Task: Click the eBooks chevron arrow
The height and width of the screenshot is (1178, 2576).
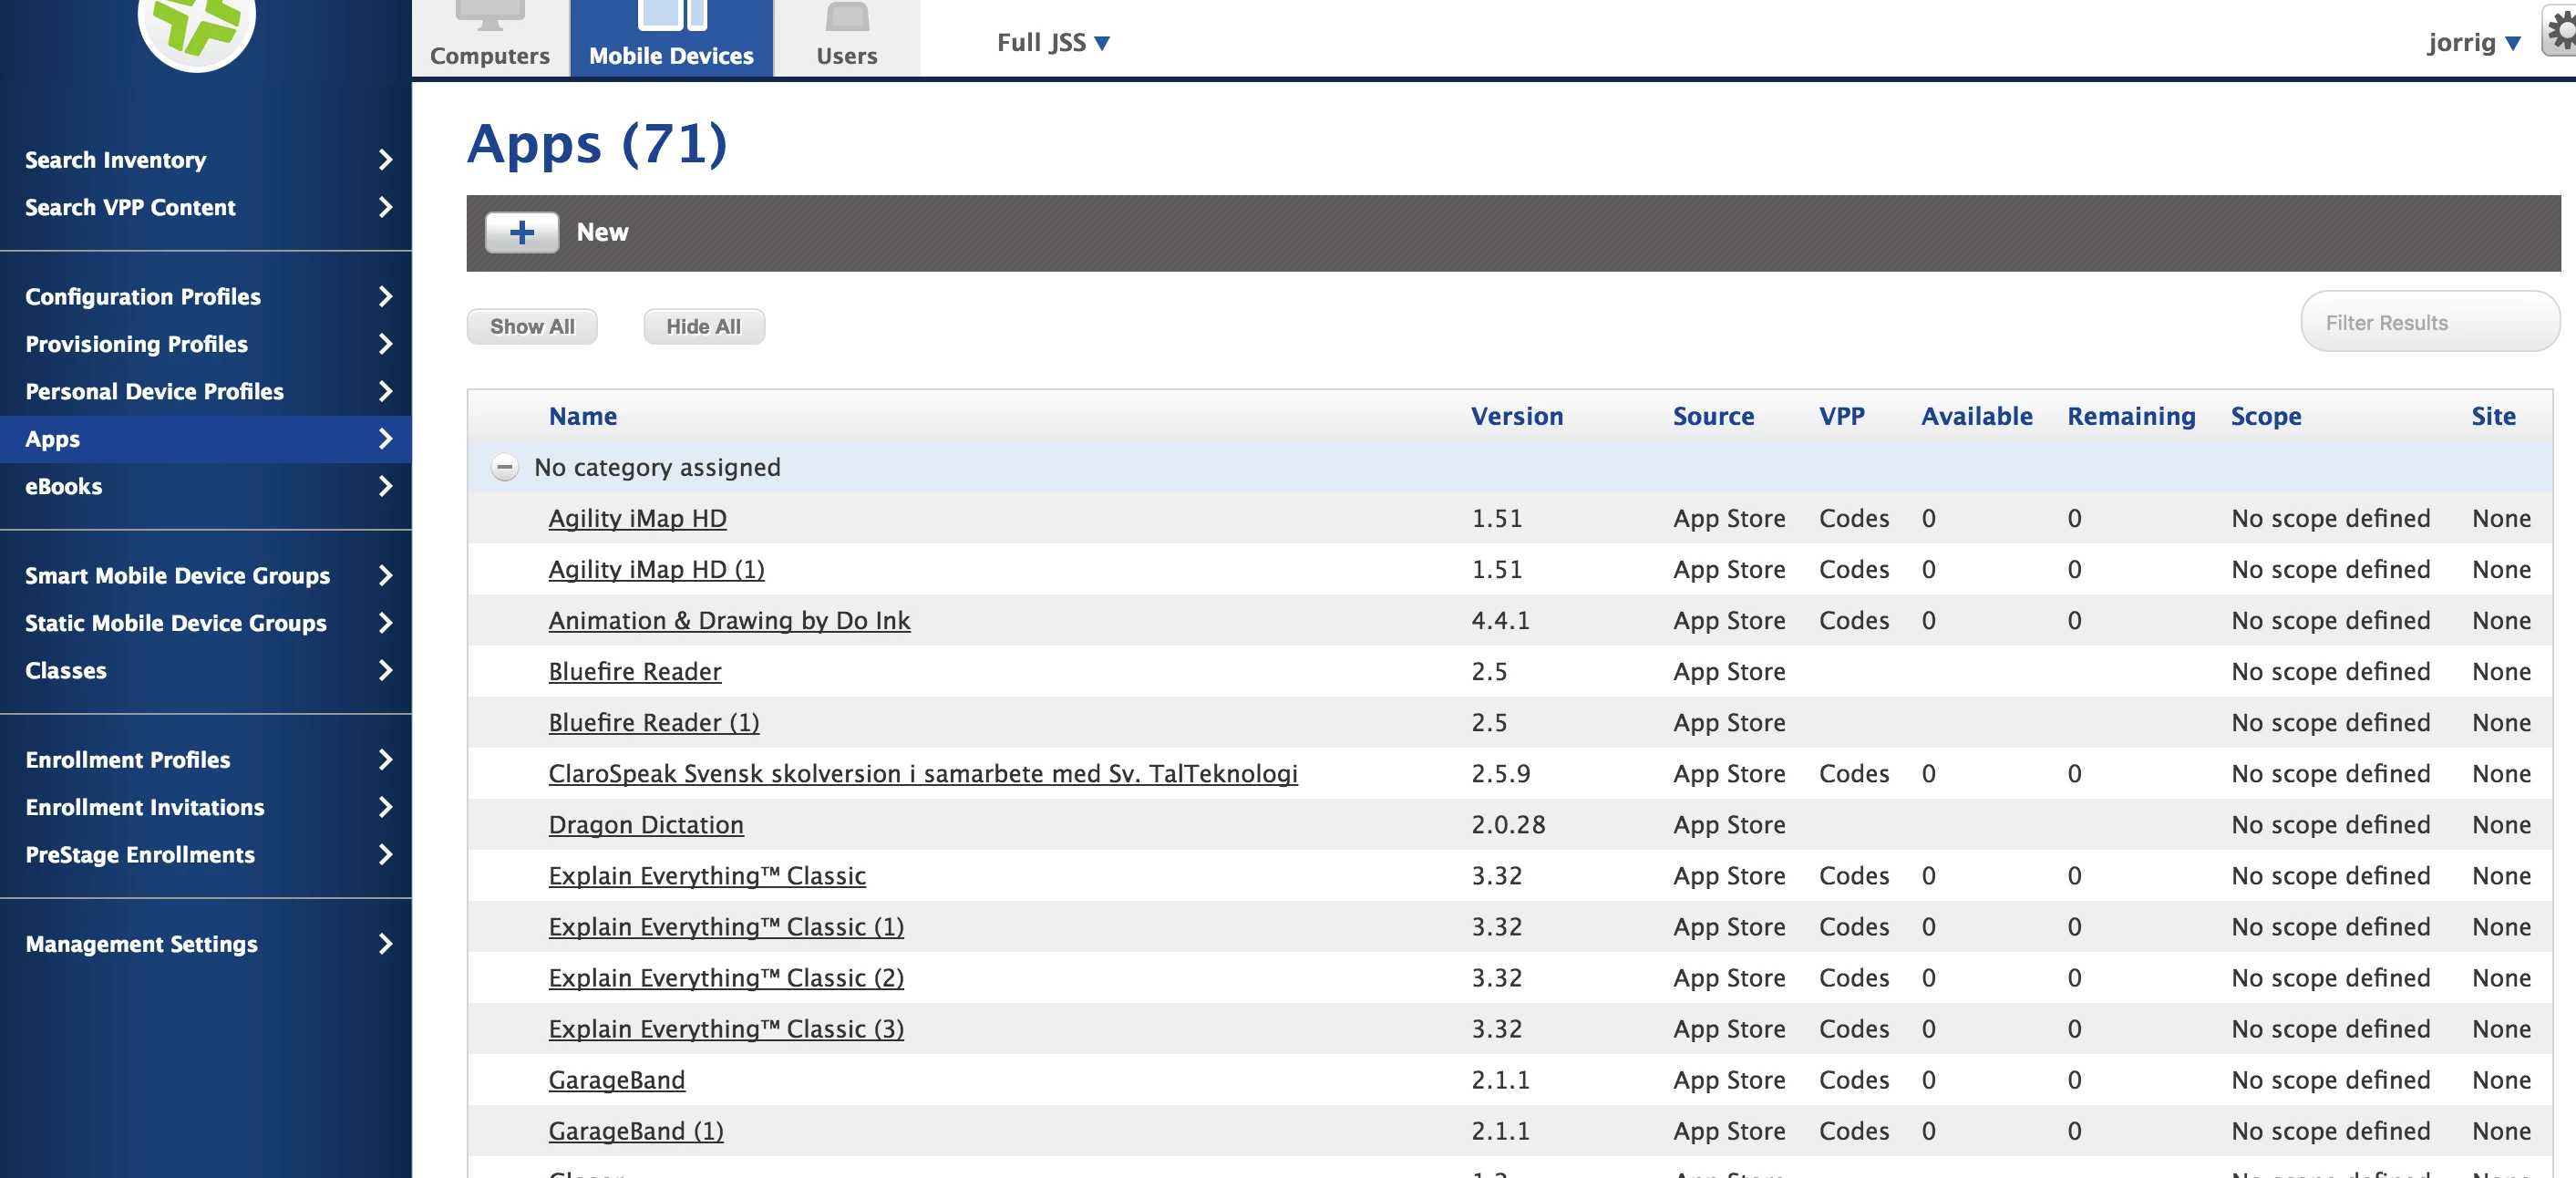Action: point(385,487)
